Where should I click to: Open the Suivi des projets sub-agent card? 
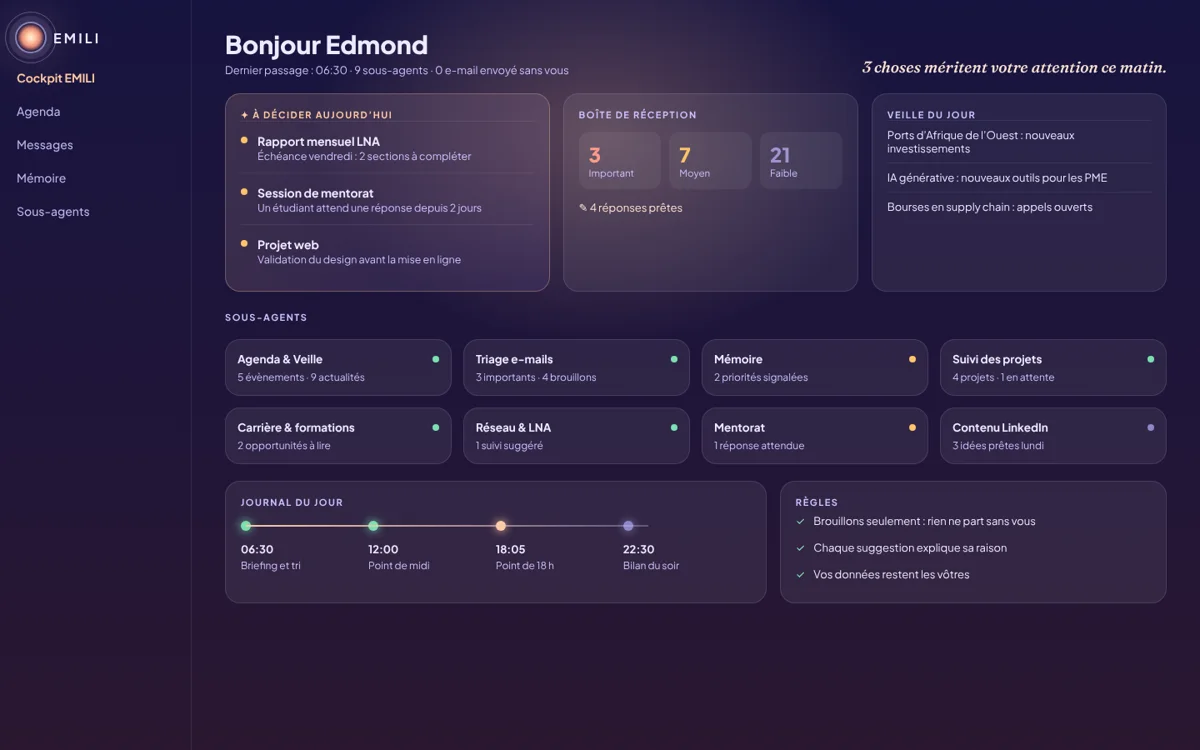[x=1053, y=367]
